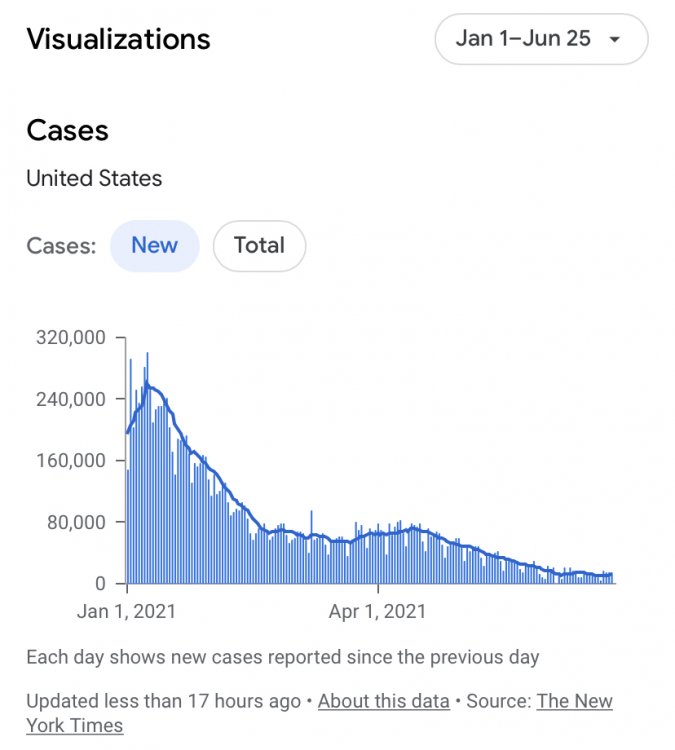The width and height of the screenshot is (675, 750).
Task: Open the About this data link
Action: 384,701
